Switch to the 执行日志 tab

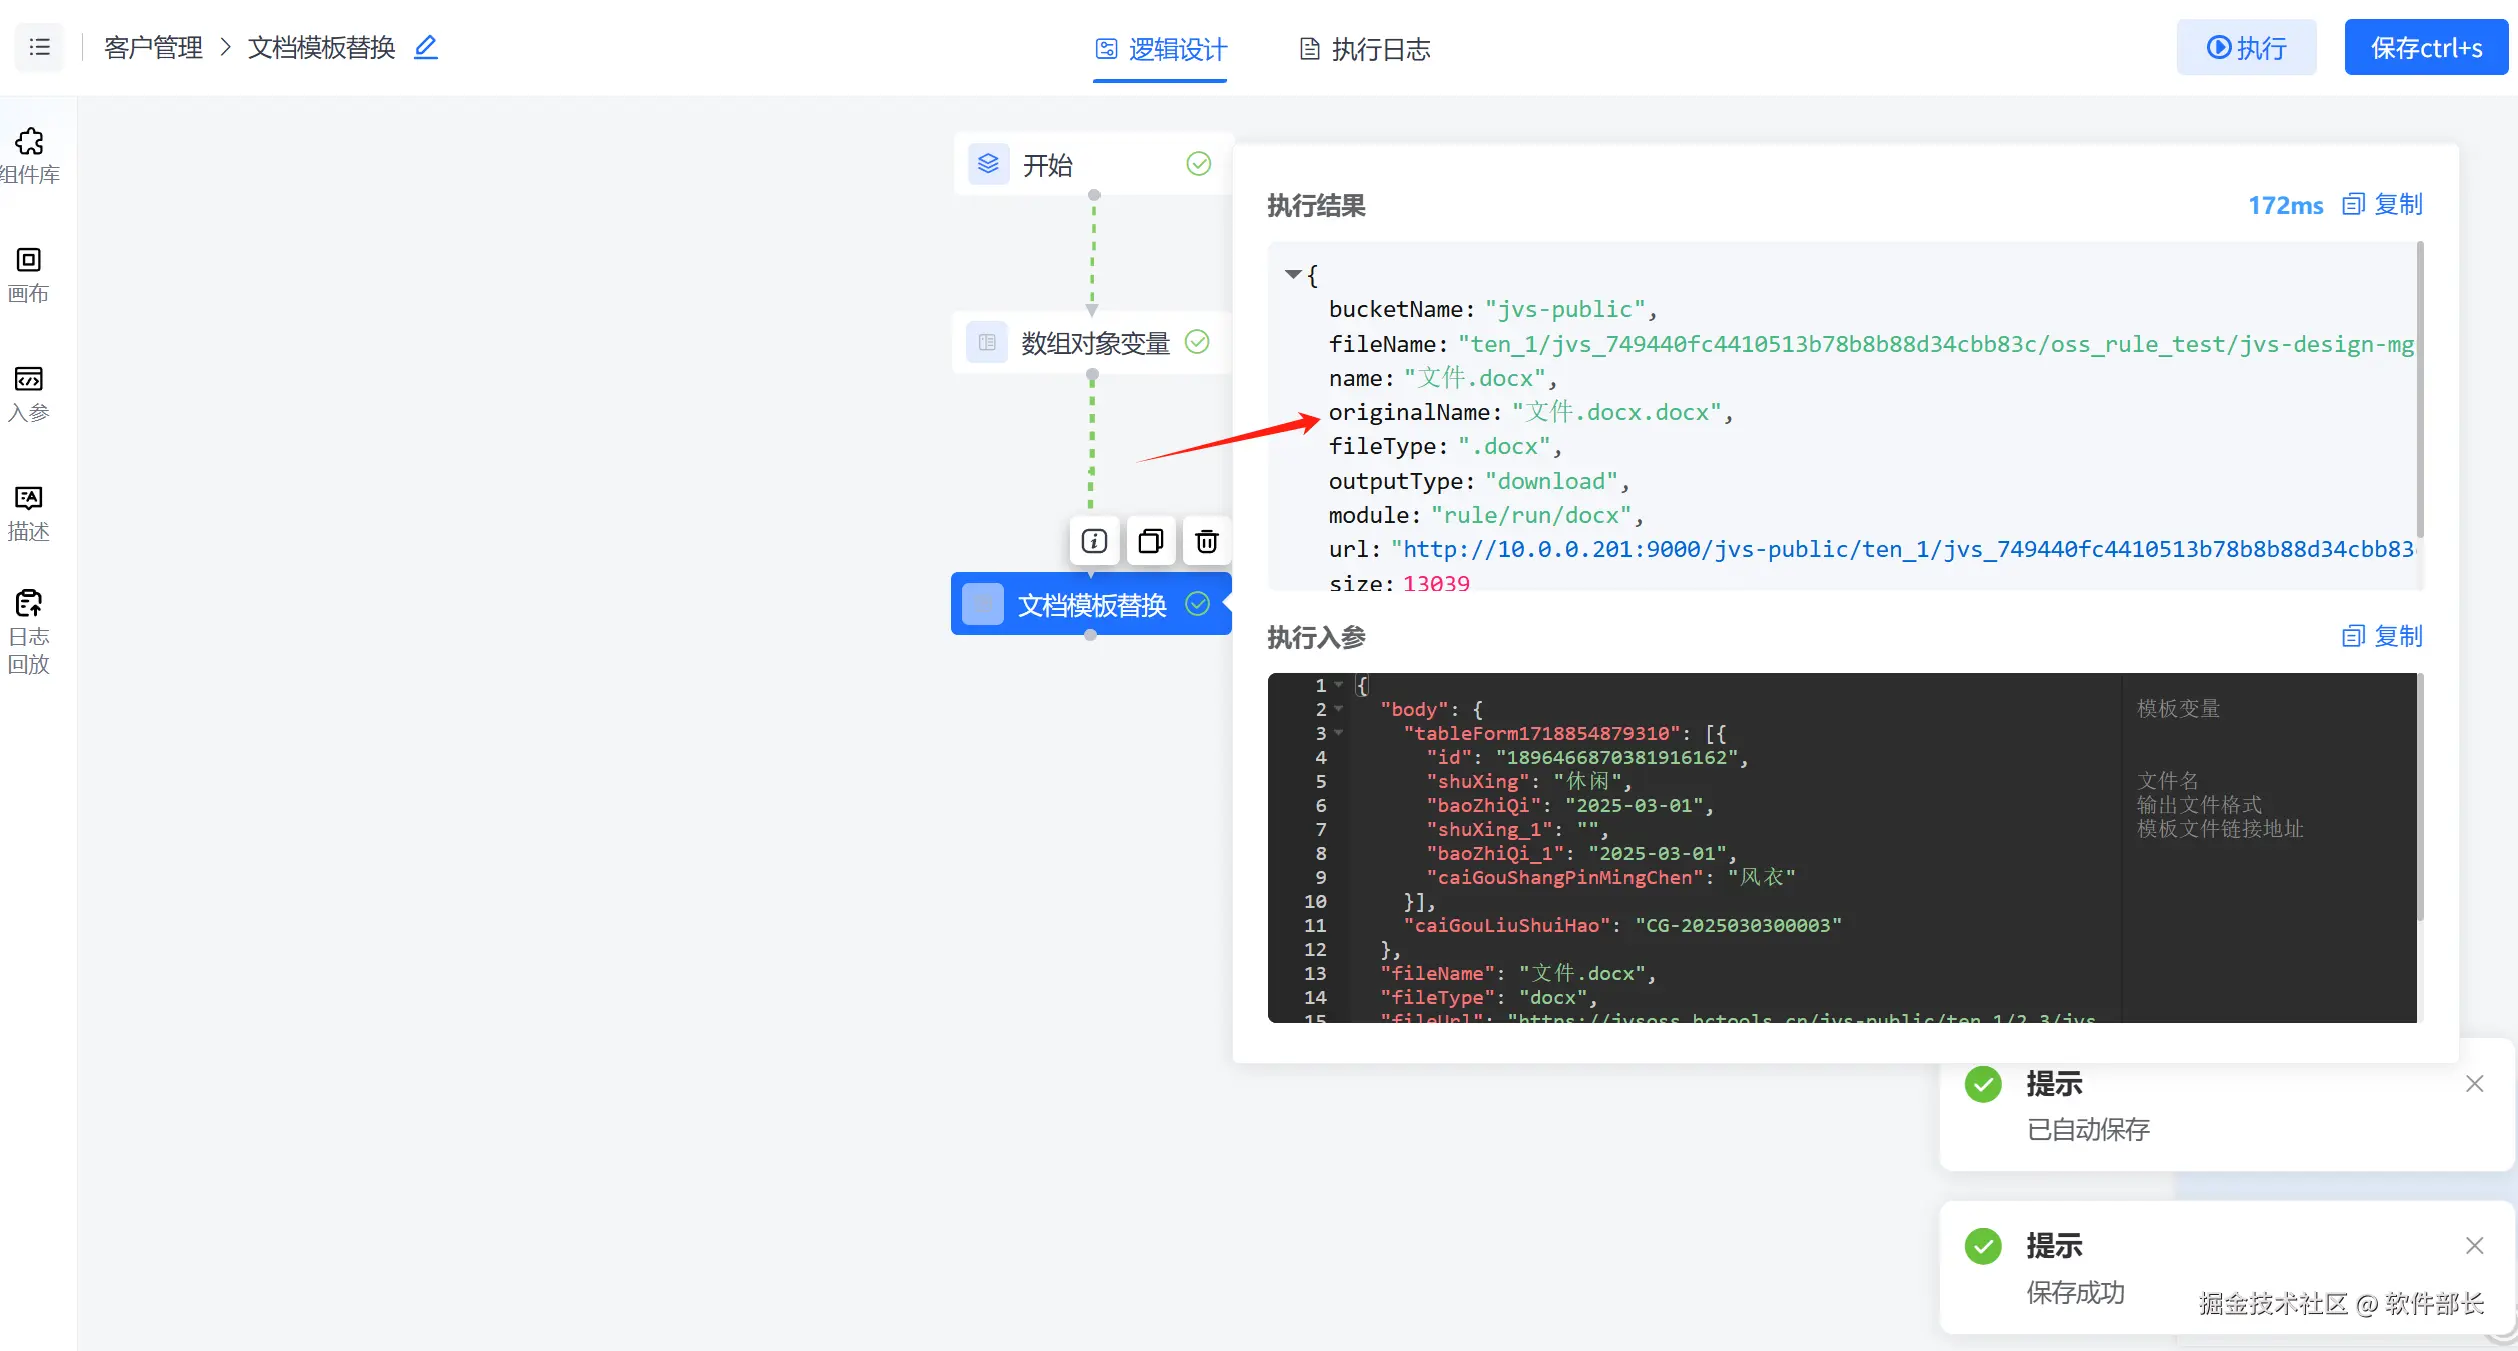pos(1364,49)
